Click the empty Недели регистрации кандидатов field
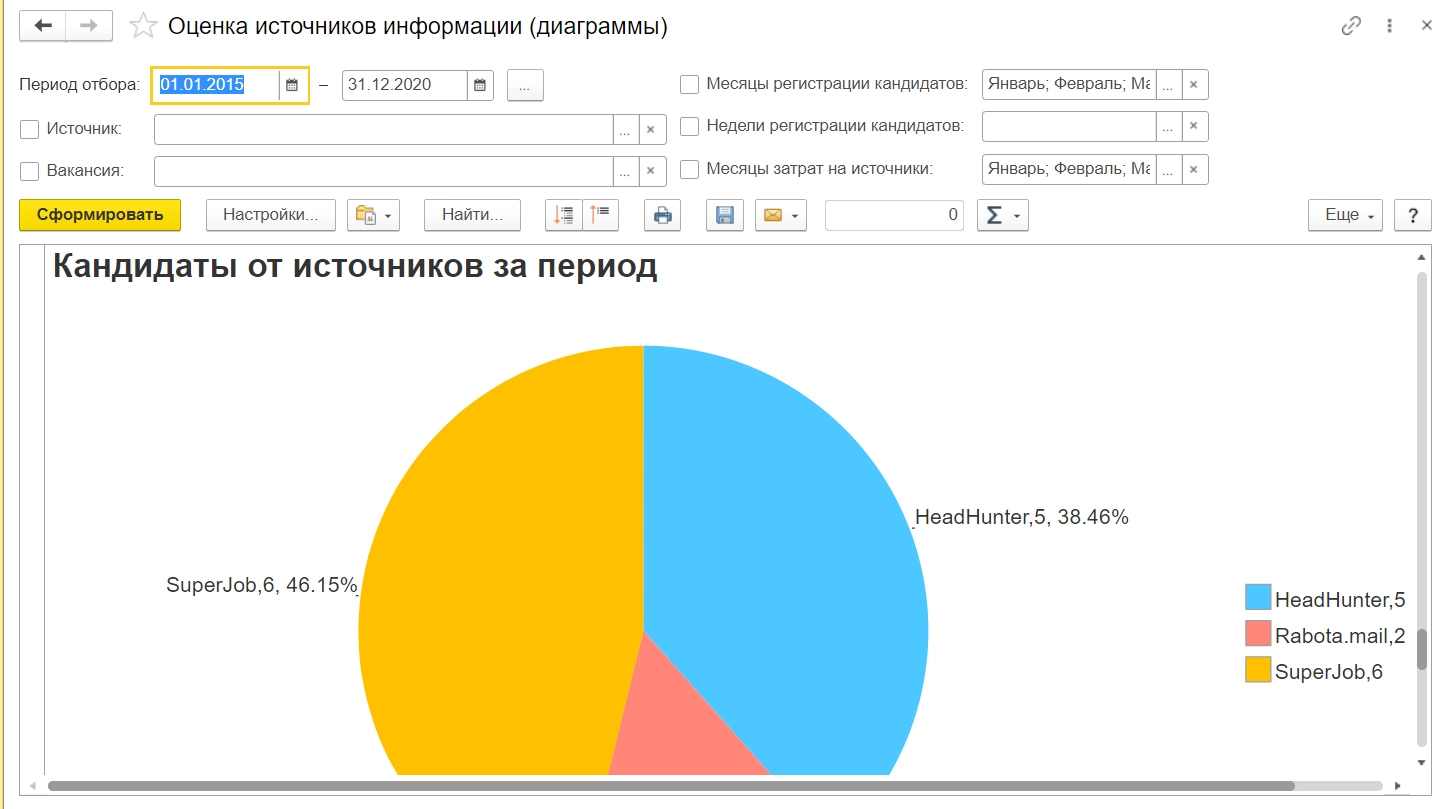The height and width of the screenshot is (809, 1455). [1069, 126]
